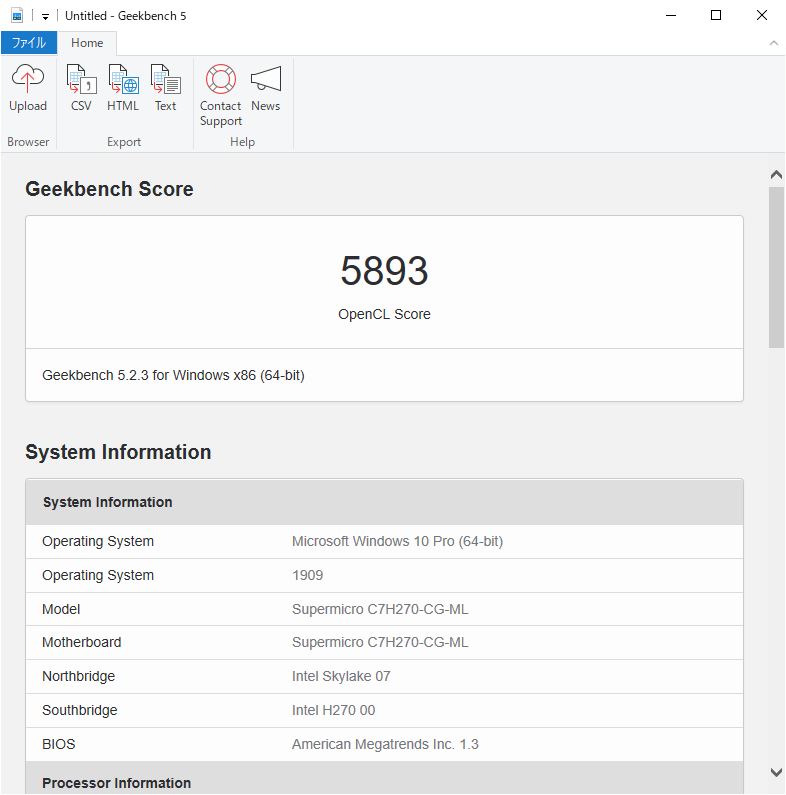Click the large 'System Information' section heading
This screenshot has height=795, width=786.
tap(118, 452)
